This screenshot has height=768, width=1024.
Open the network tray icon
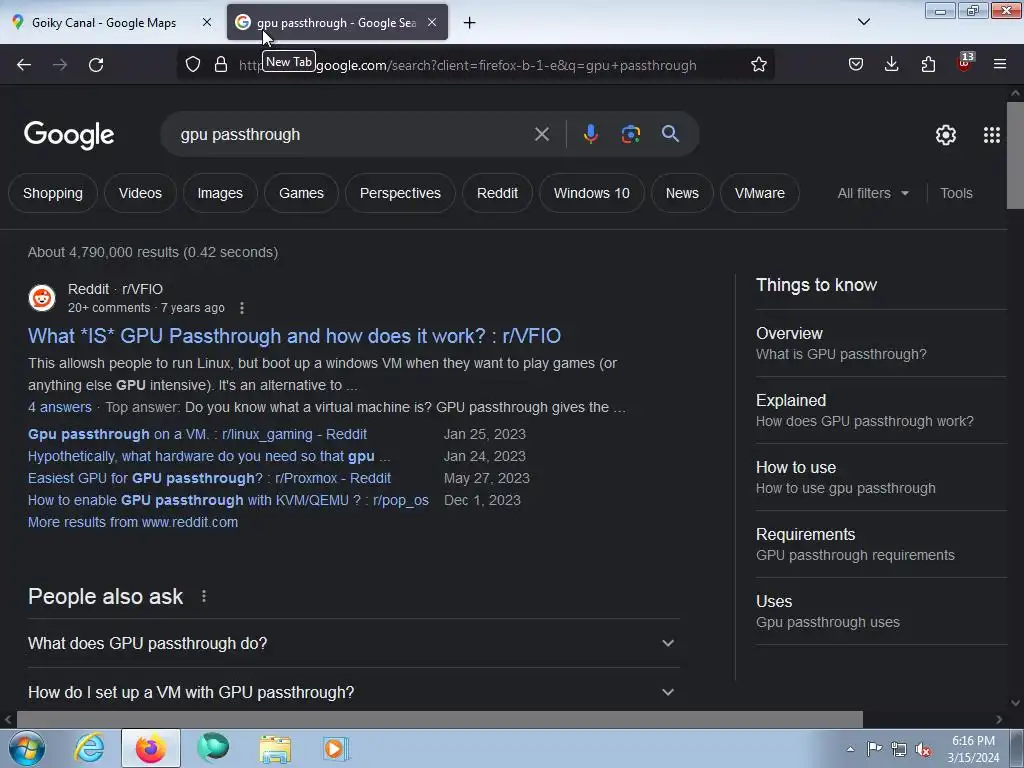(899, 749)
